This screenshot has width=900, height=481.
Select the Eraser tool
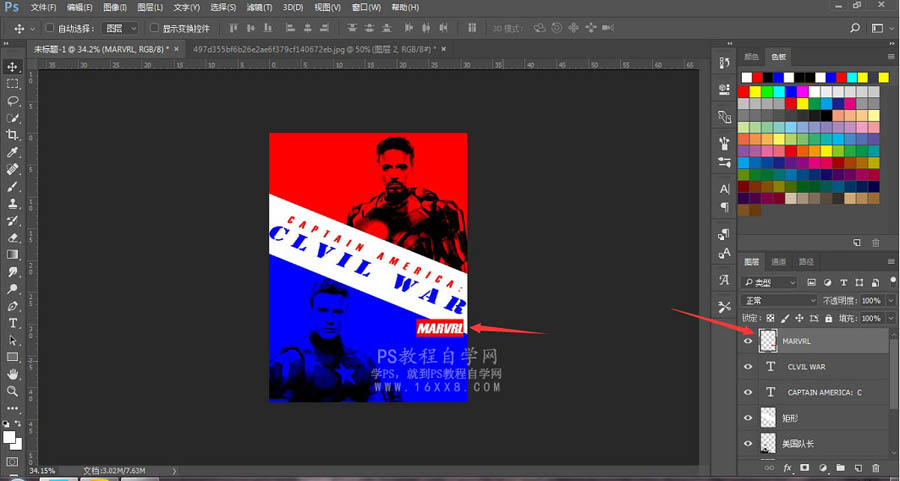tap(12, 238)
